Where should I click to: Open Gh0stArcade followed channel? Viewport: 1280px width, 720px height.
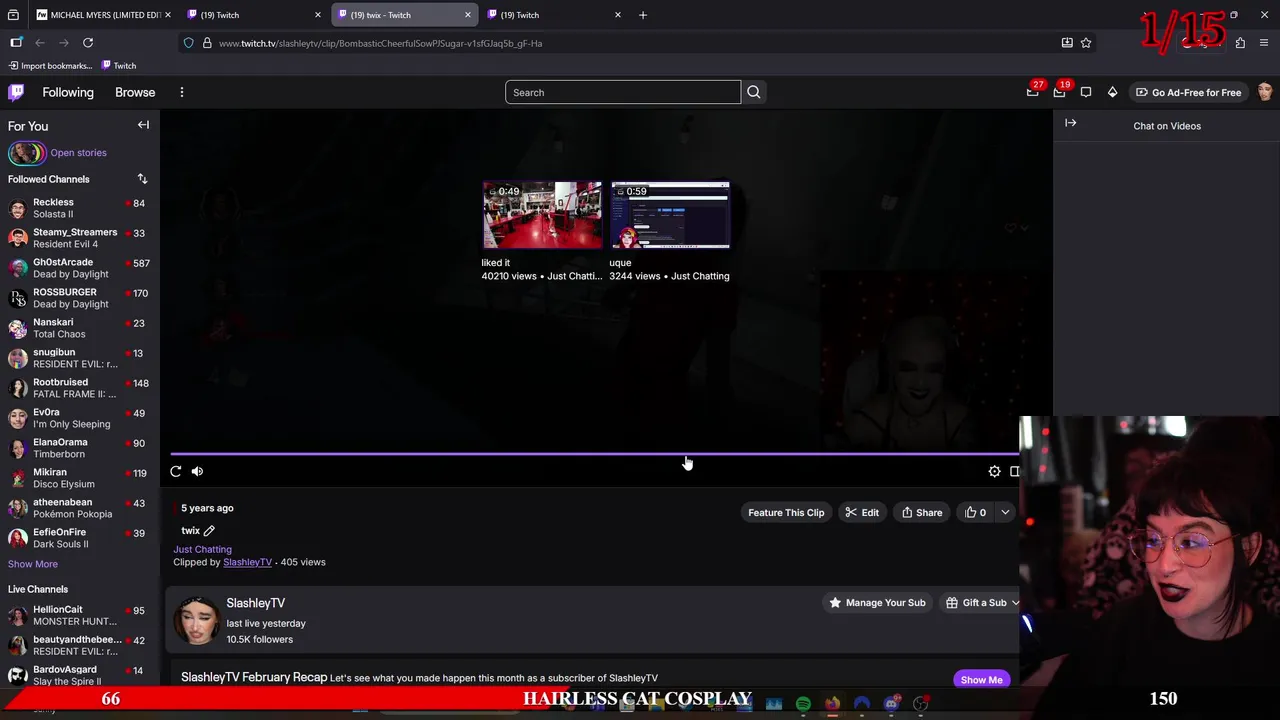(80, 268)
